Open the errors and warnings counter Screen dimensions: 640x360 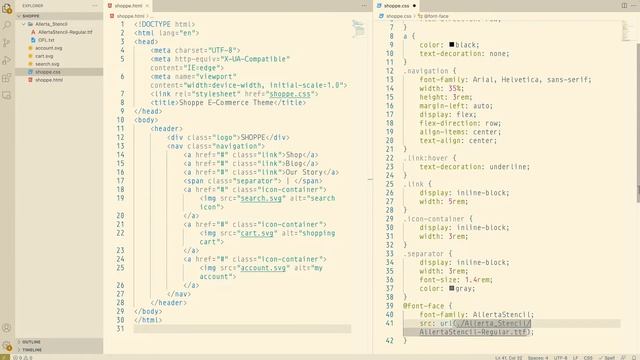[22, 358]
